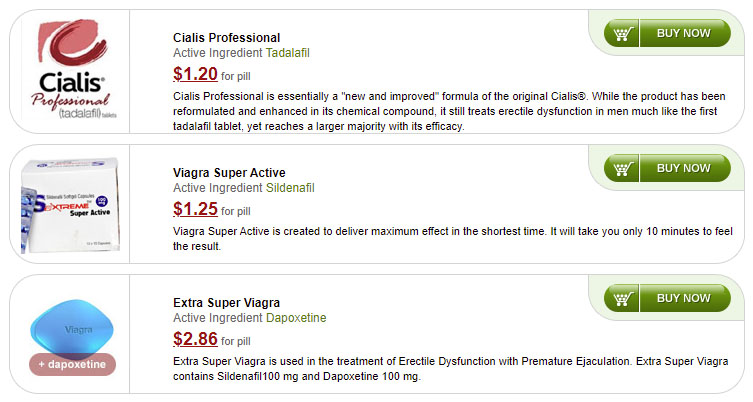Click the Cialis Professional description text
Screen dimensions: 753x402
(449, 111)
